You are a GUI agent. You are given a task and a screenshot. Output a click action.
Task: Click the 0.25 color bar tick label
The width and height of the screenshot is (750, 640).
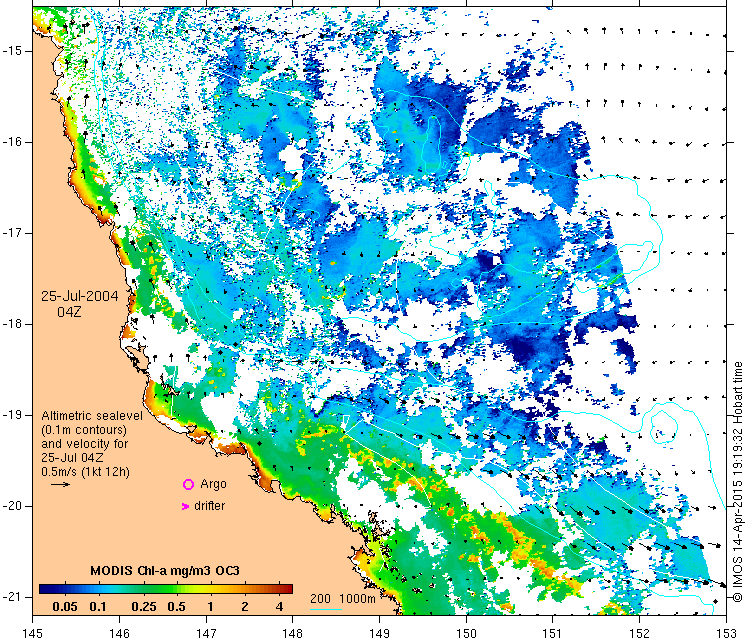coord(144,607)
